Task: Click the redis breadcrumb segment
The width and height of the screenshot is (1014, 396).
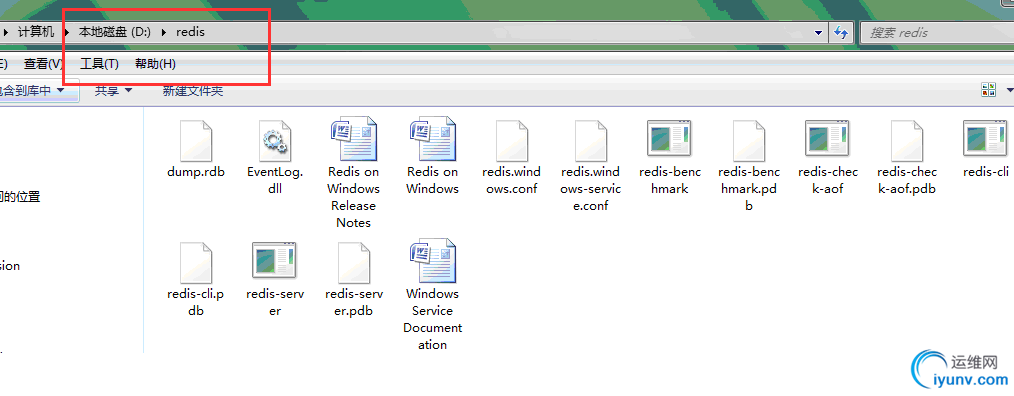Action: pos(190,32)
